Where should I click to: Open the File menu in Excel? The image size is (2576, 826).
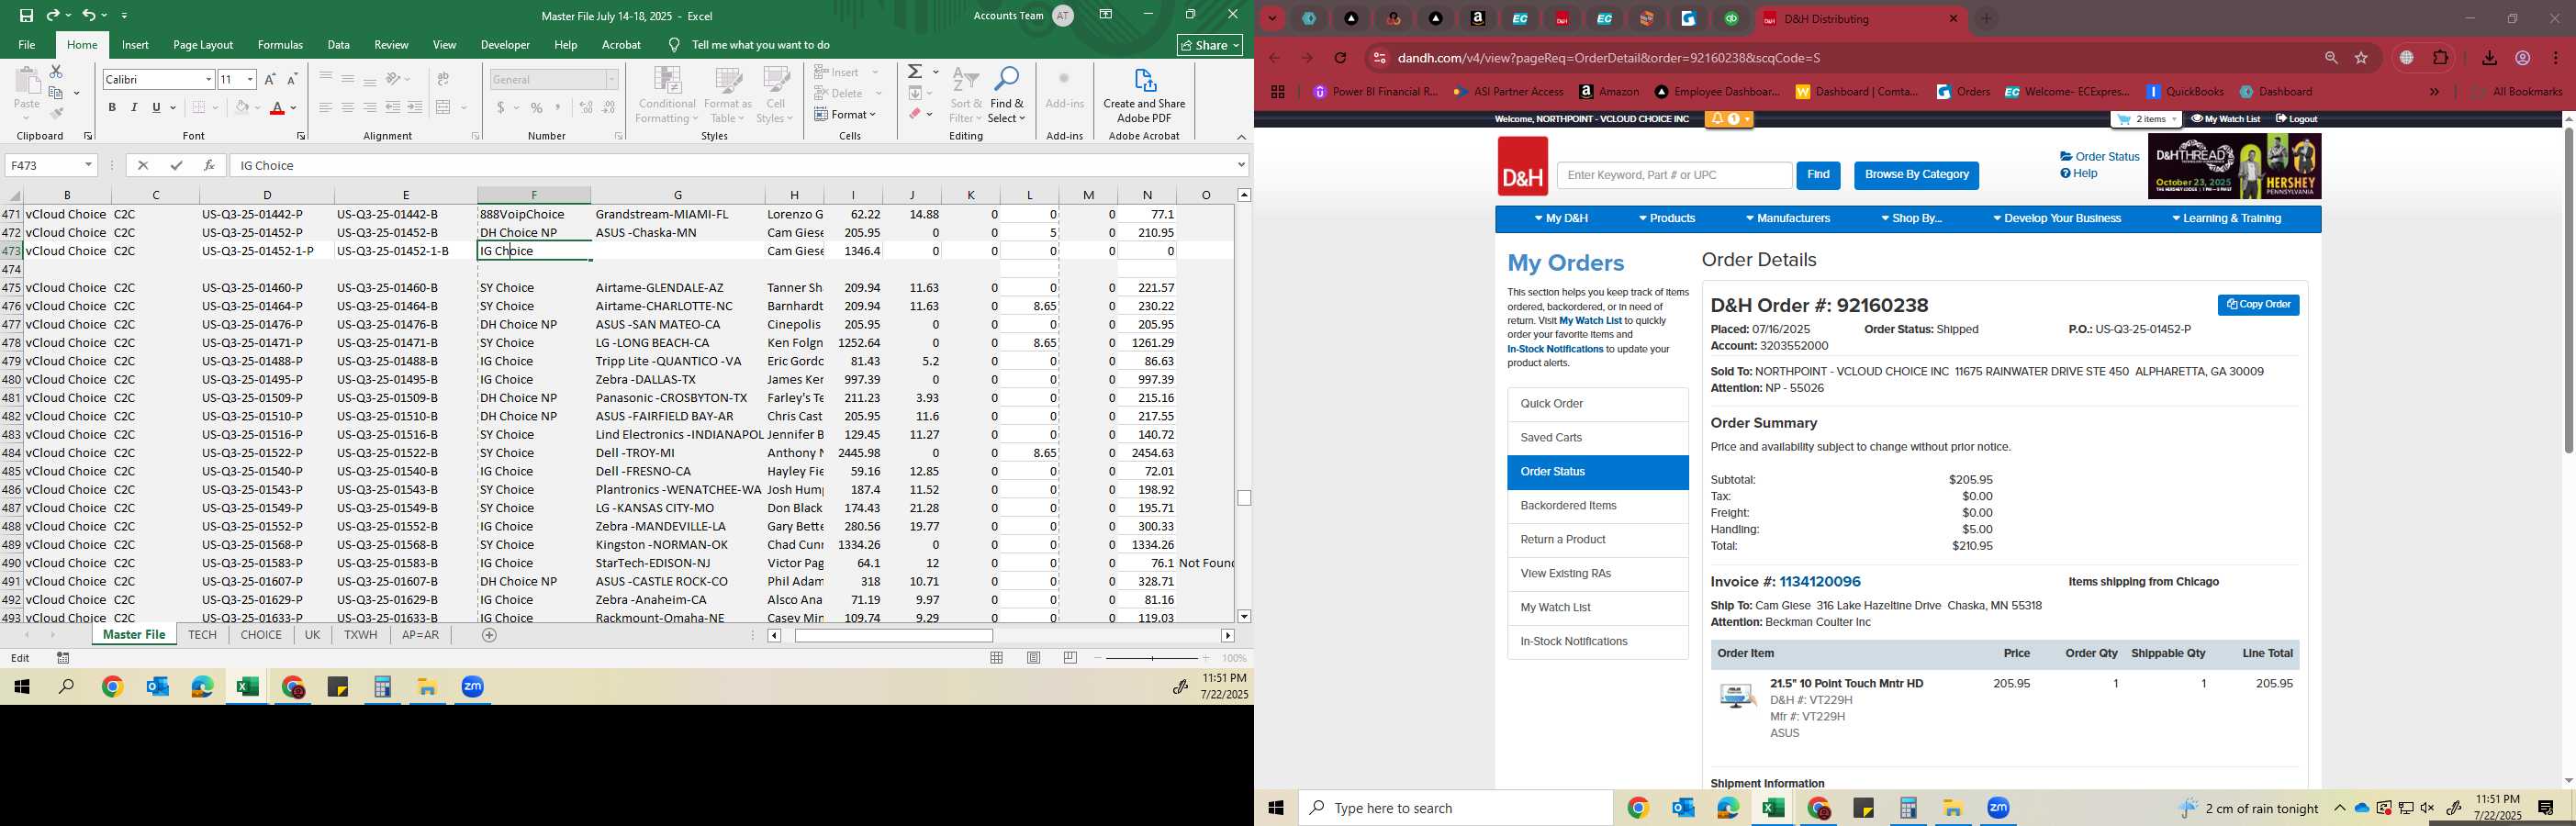tap(27, 45)
